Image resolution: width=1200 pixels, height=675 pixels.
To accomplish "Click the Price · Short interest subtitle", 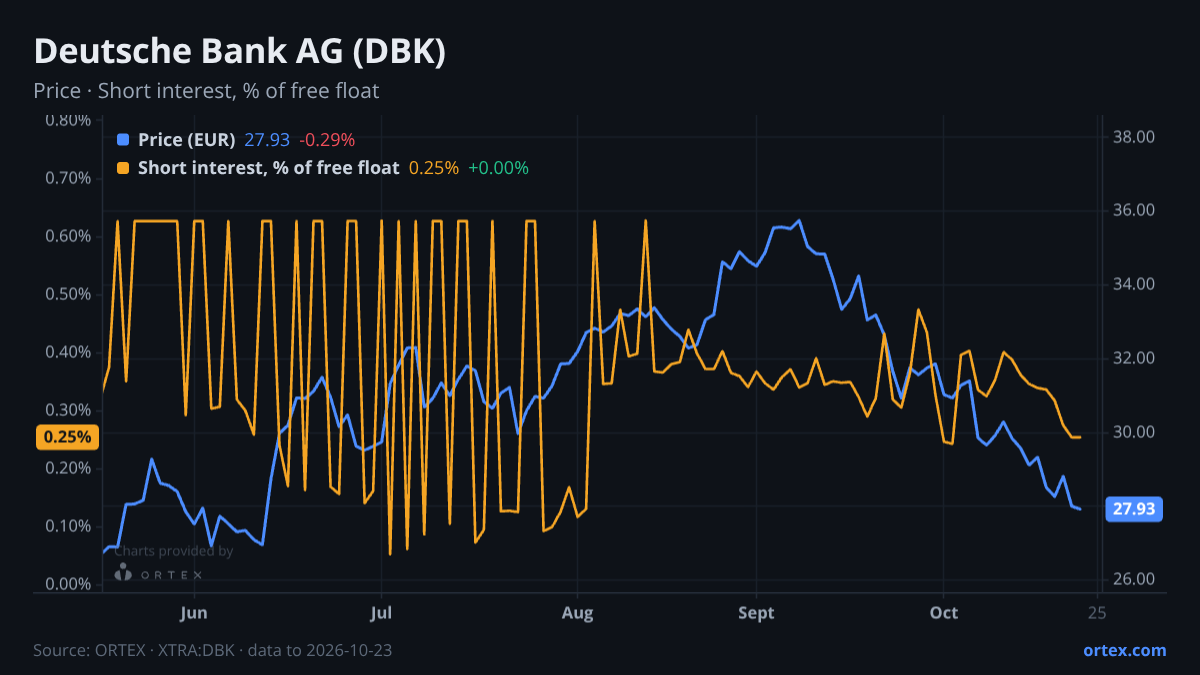I will click(206, 91).
